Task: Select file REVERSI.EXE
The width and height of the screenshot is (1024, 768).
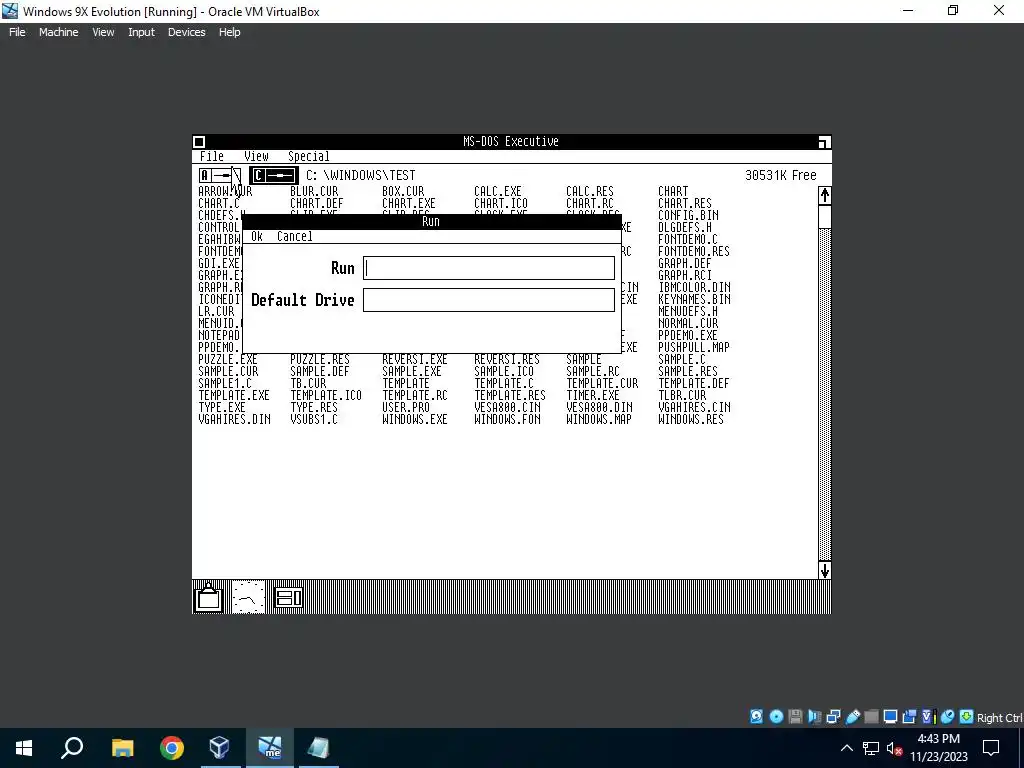Action: [415, 360]
